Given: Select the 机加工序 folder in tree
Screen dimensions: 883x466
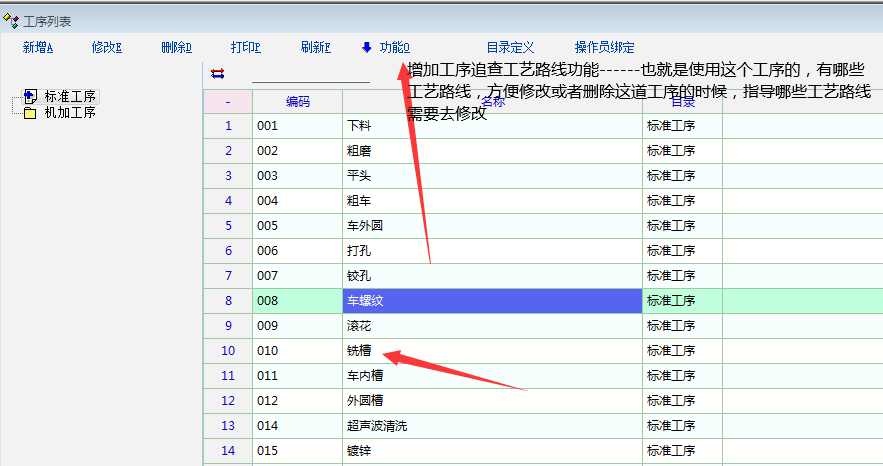Looking at the screenshot, I should click(70, 113).
